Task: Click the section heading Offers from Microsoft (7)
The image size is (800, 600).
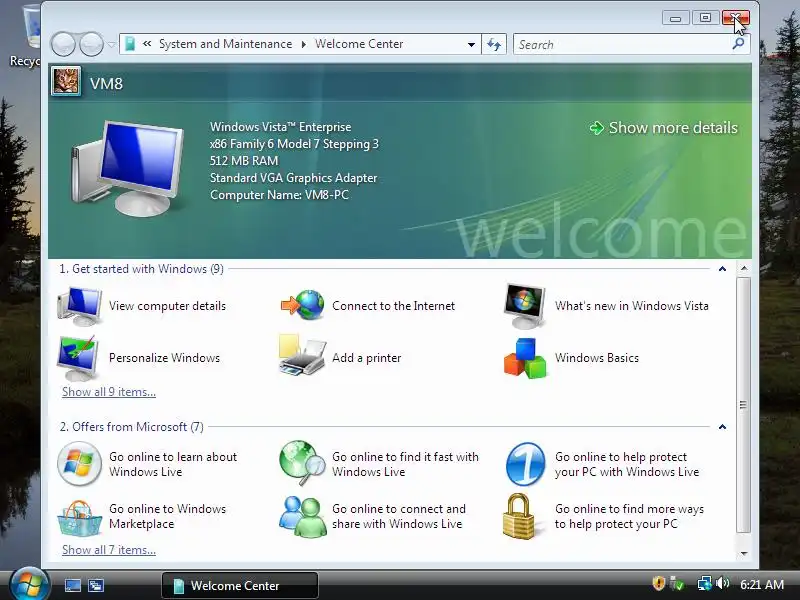Action: (x=132, y=427)
